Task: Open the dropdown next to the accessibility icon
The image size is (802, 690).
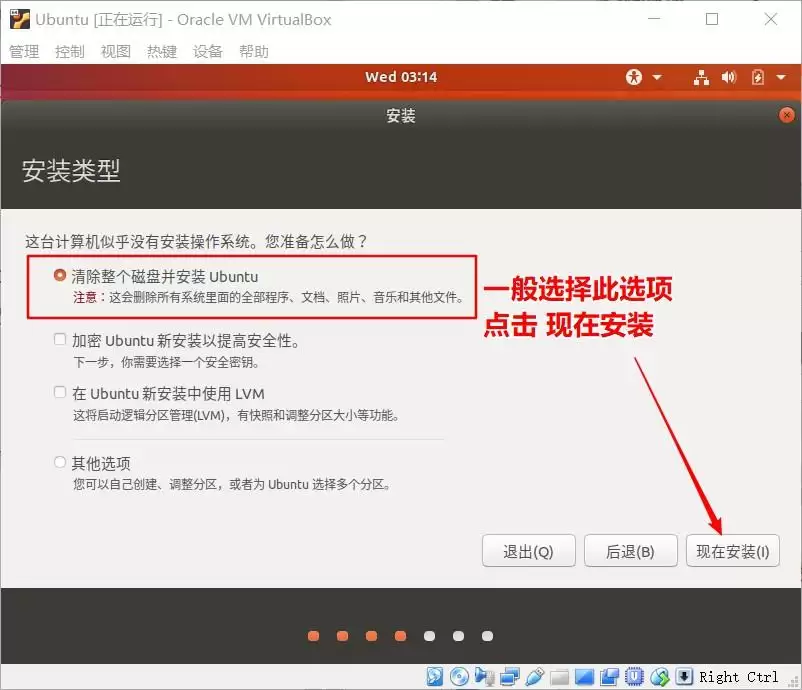Action: coord(656,77)
